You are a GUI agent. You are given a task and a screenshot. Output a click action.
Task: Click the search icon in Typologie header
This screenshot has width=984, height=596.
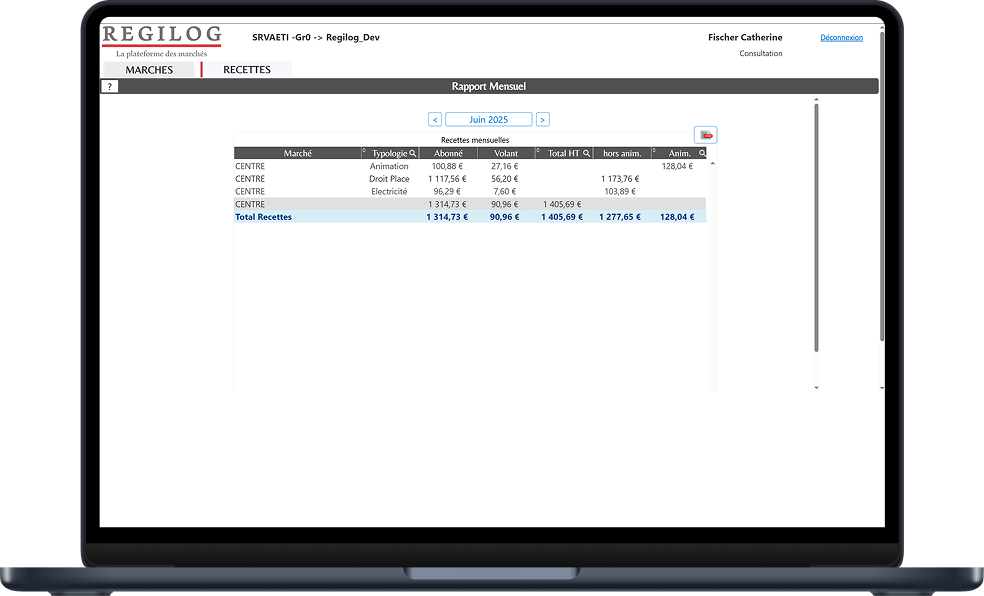tap(413, 153)
